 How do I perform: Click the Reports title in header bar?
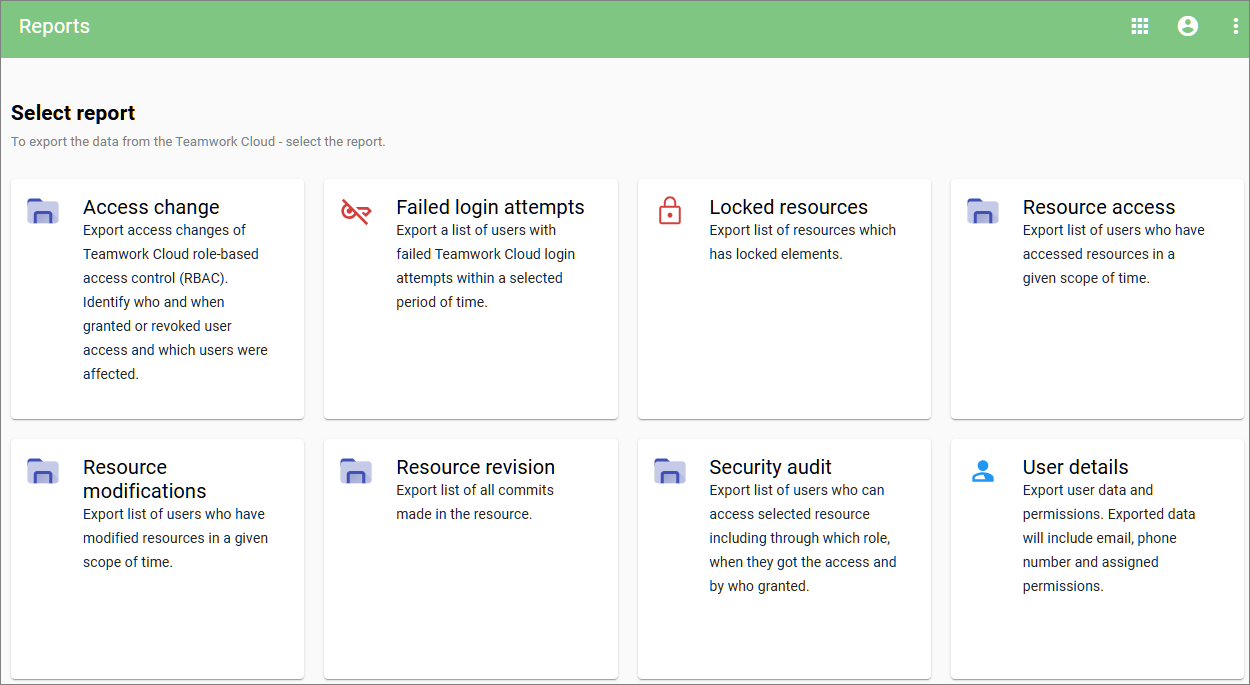(54, 27)
